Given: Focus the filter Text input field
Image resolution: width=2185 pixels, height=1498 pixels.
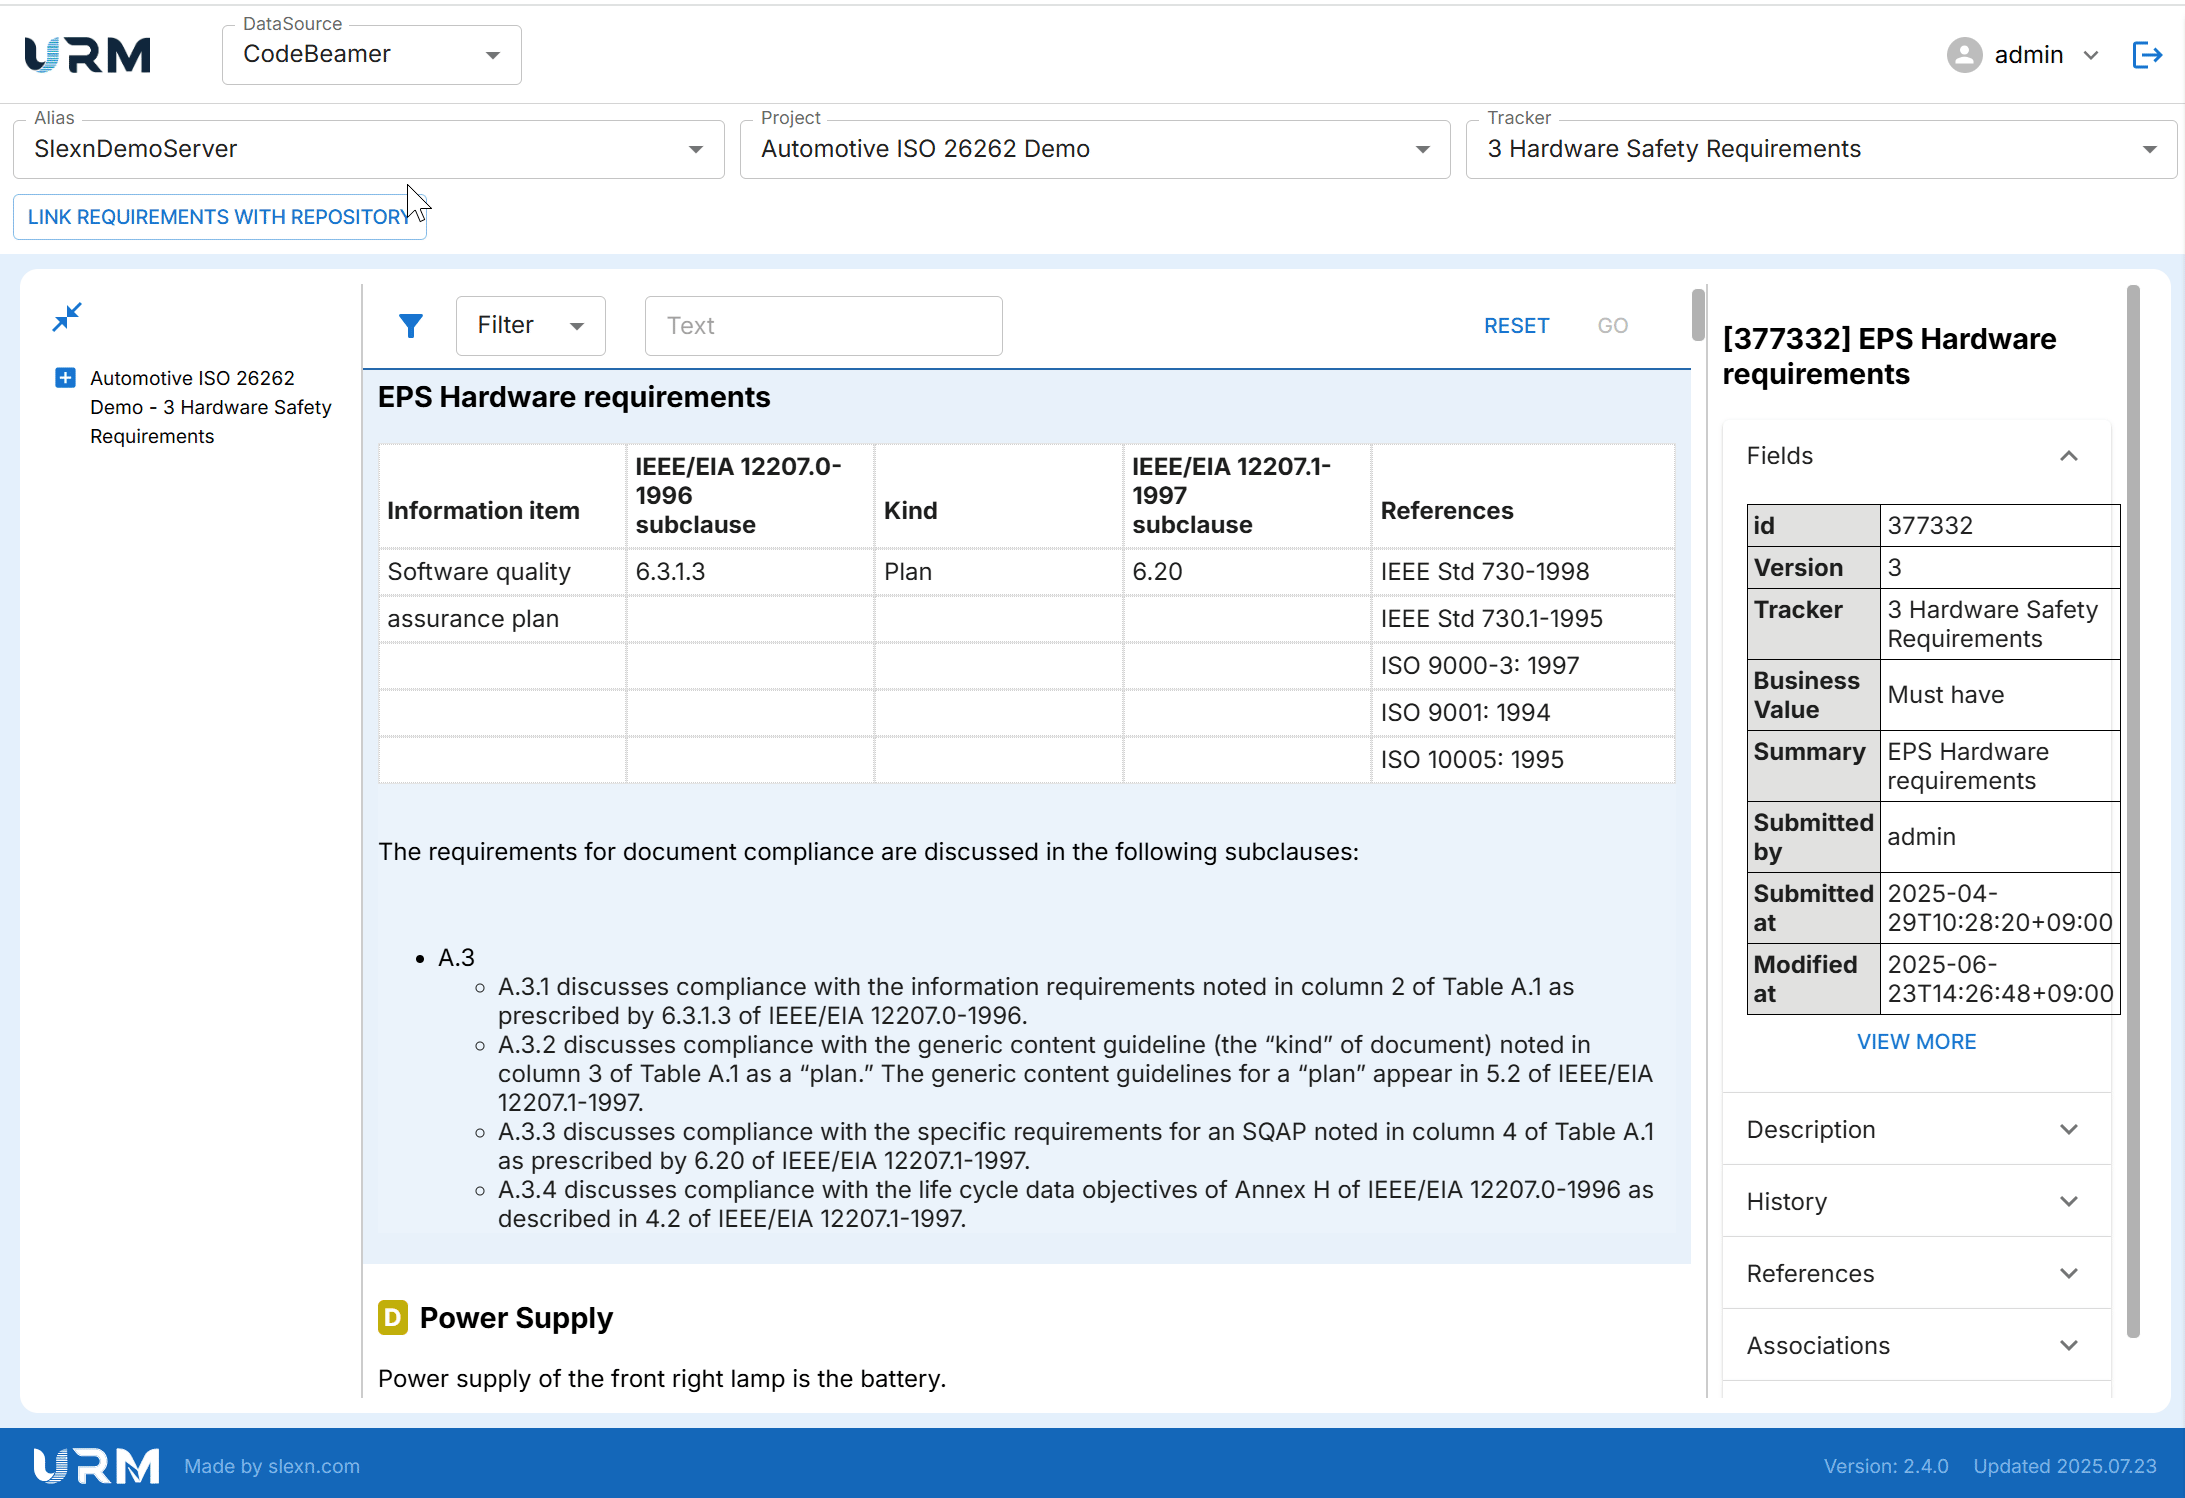Looking at the screenshot, I should point(823,326).
